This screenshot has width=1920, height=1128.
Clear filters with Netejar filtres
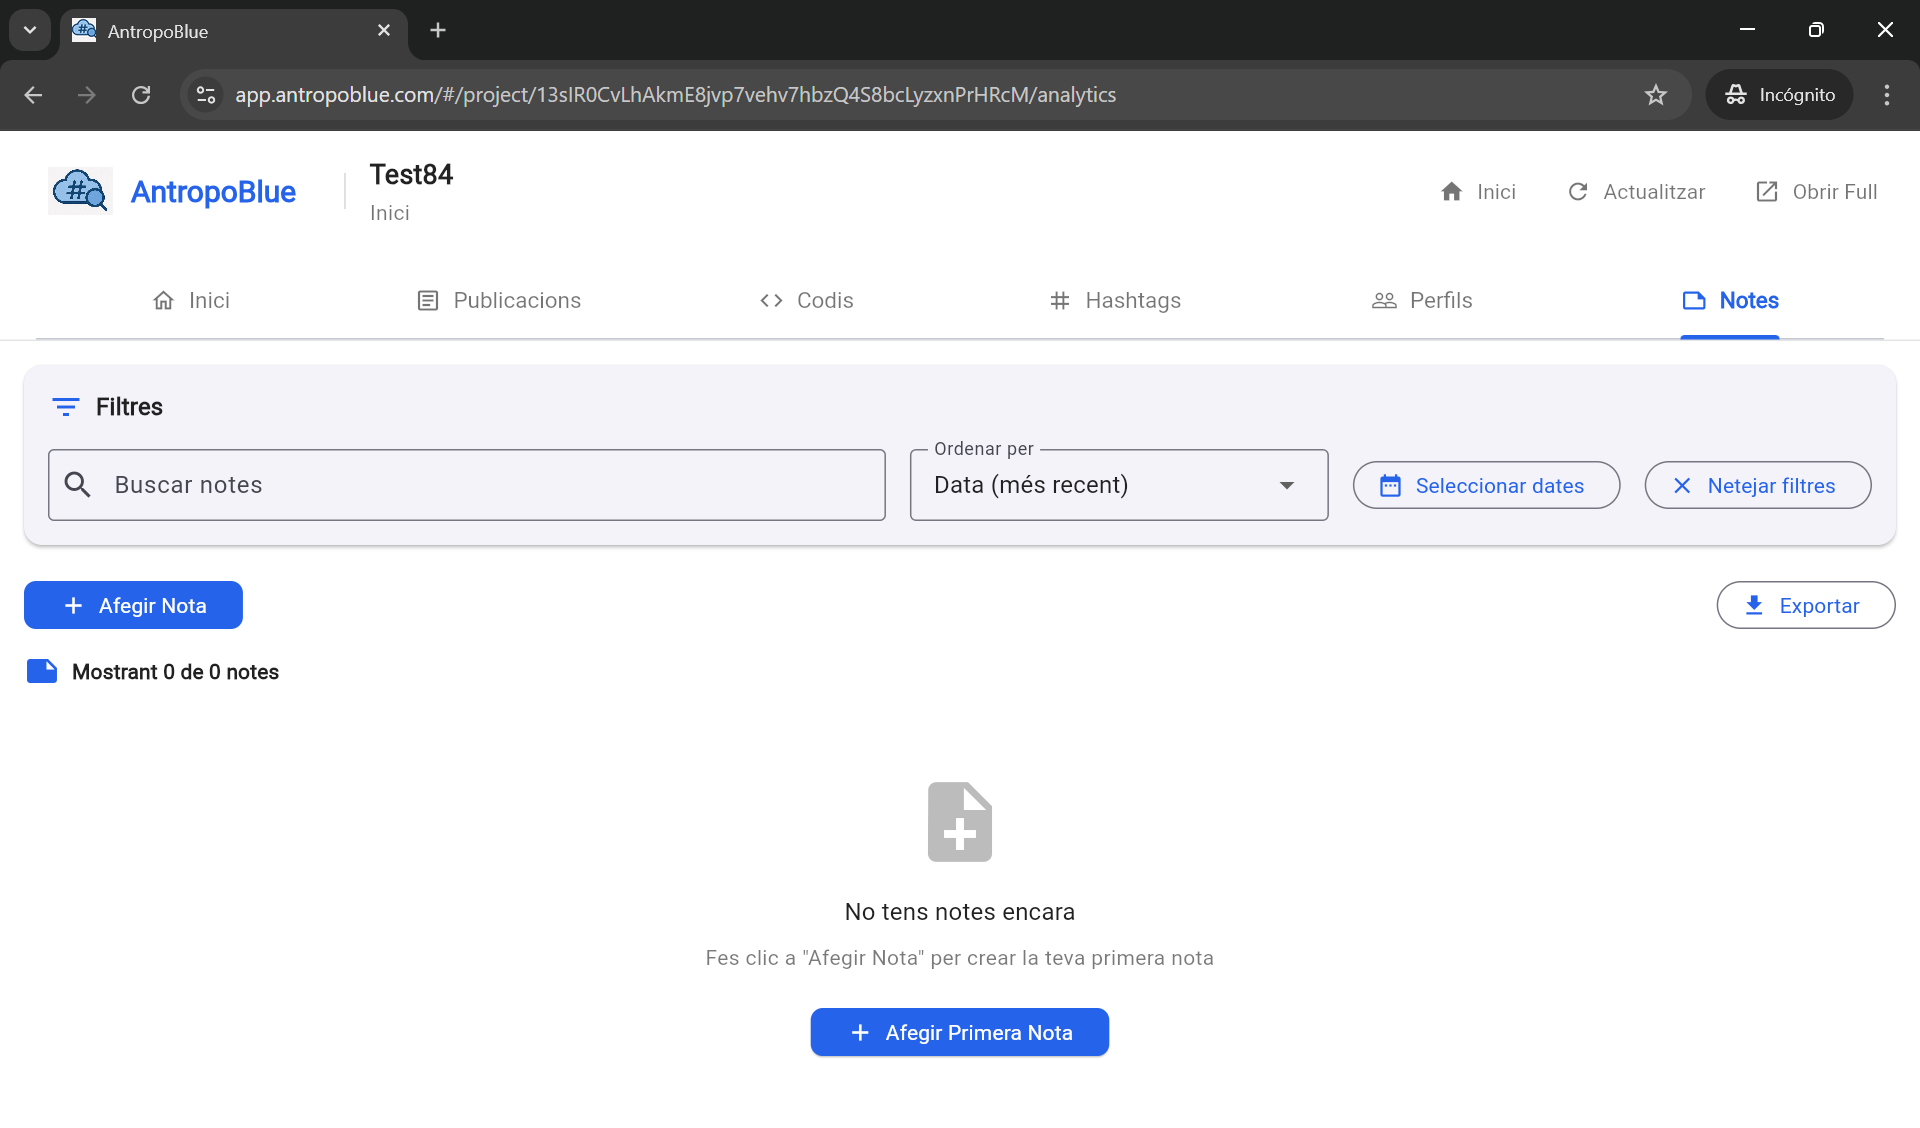(1757, 485)
